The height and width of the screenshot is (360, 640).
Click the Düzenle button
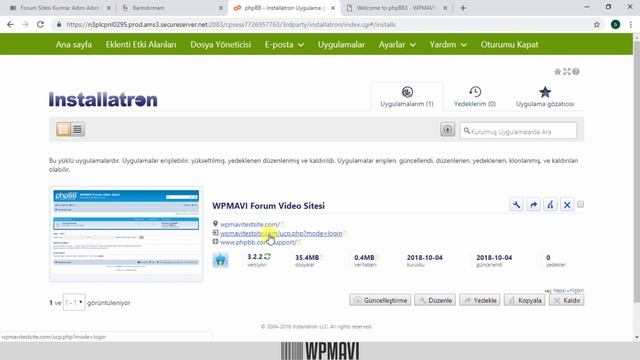point(435,300)
